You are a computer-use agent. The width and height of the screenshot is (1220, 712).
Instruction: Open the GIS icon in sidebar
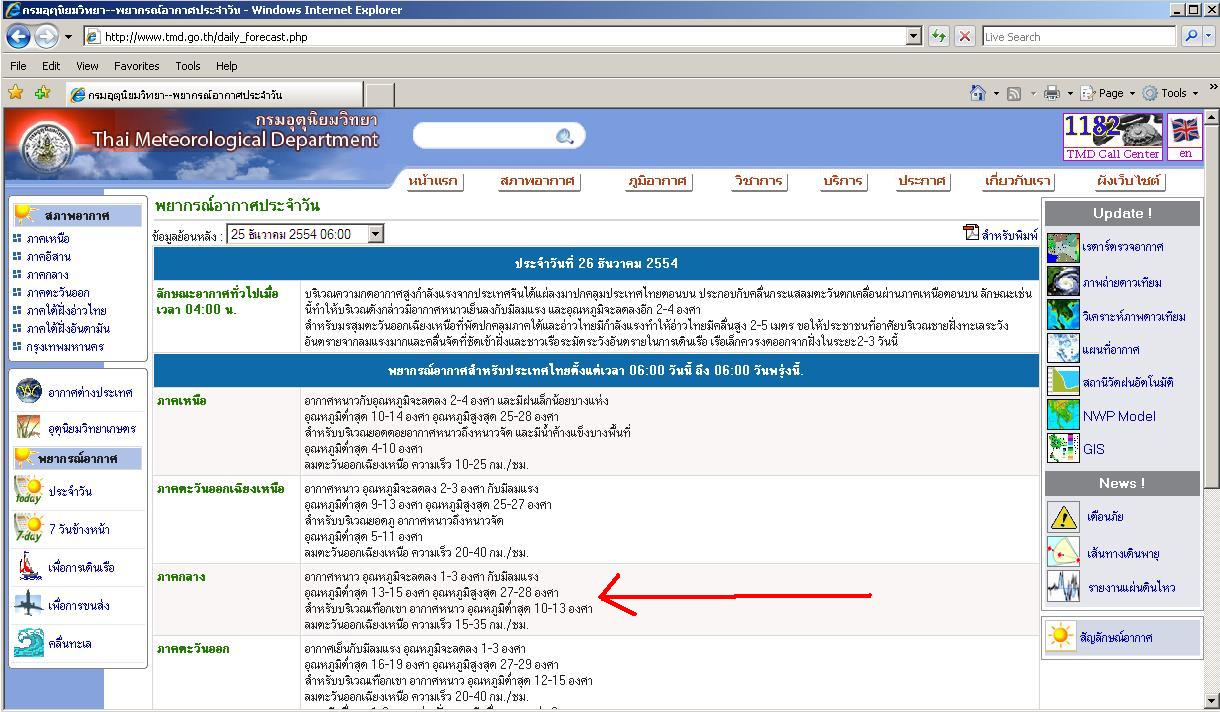coord(1063,448)
